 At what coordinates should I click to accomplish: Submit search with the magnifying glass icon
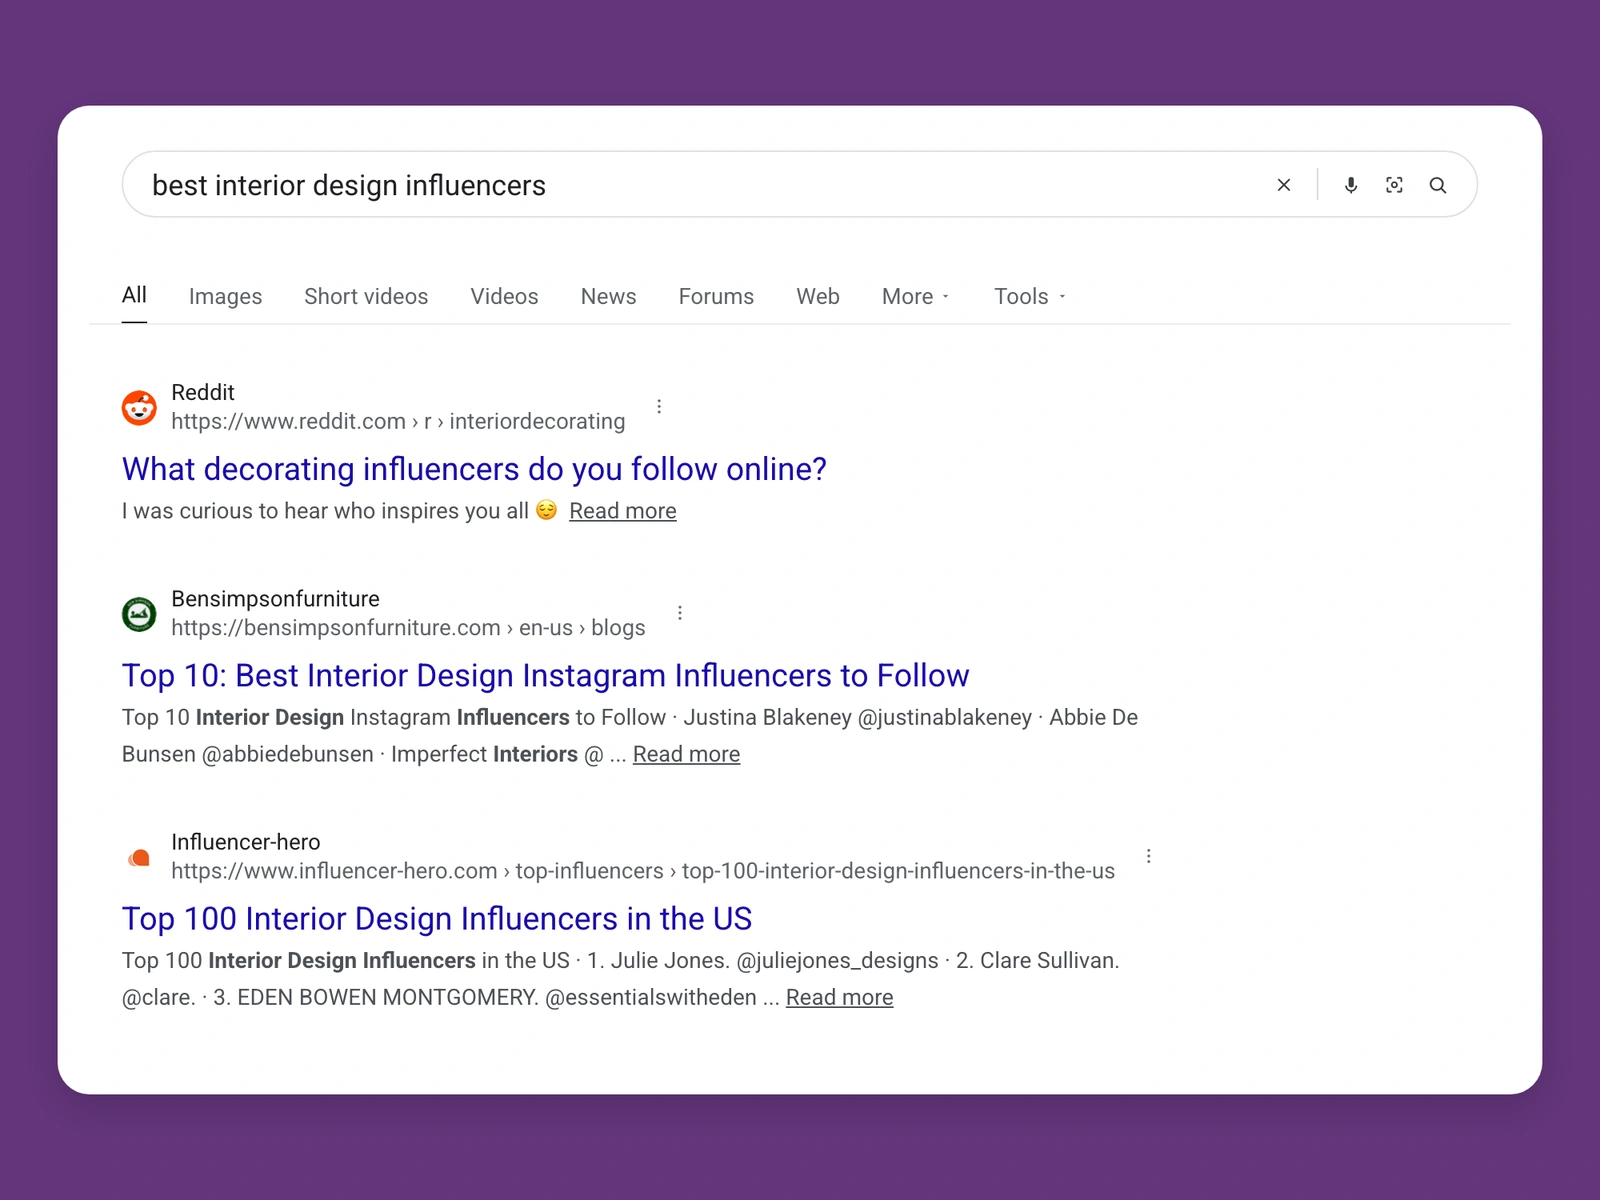click(1438, 185)
